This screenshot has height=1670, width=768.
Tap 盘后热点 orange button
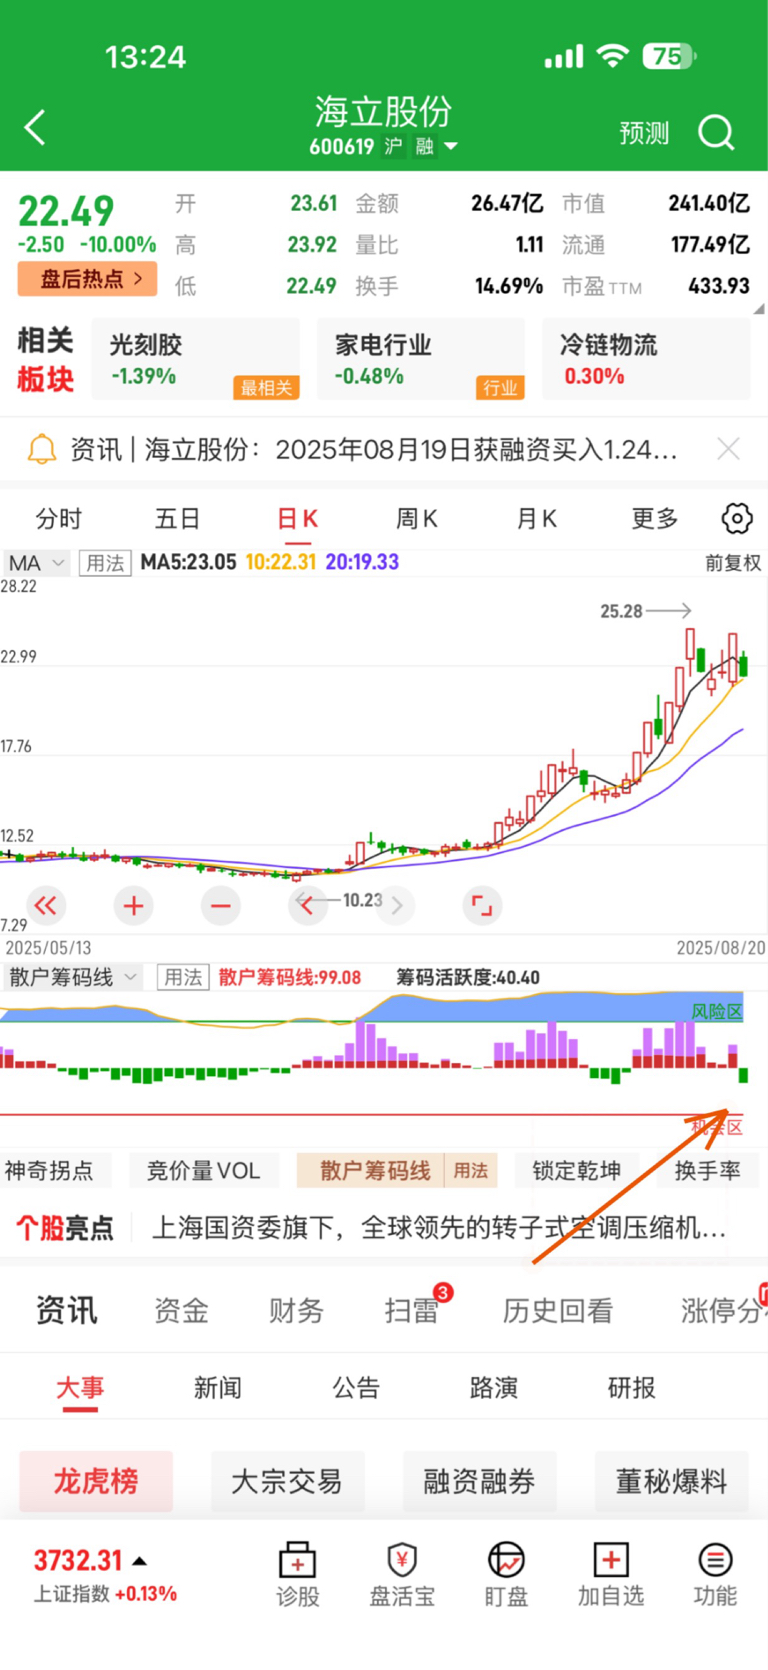[x=87, y=279]
